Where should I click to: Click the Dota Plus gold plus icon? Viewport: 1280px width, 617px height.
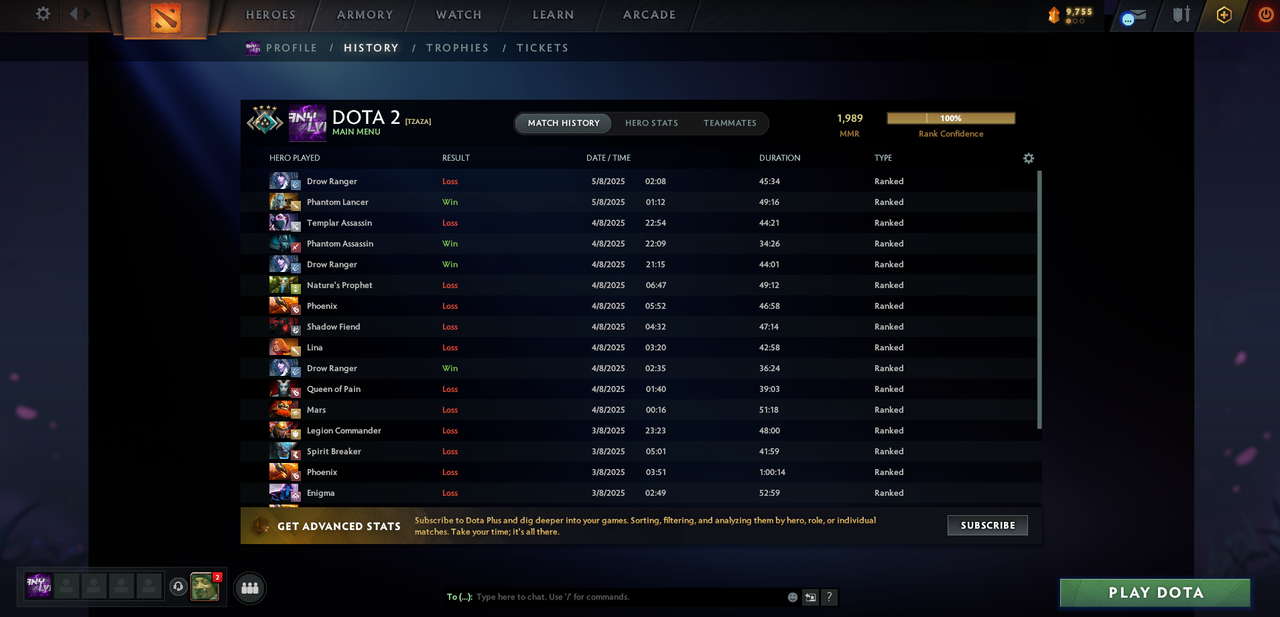[x=1223, y=15]
